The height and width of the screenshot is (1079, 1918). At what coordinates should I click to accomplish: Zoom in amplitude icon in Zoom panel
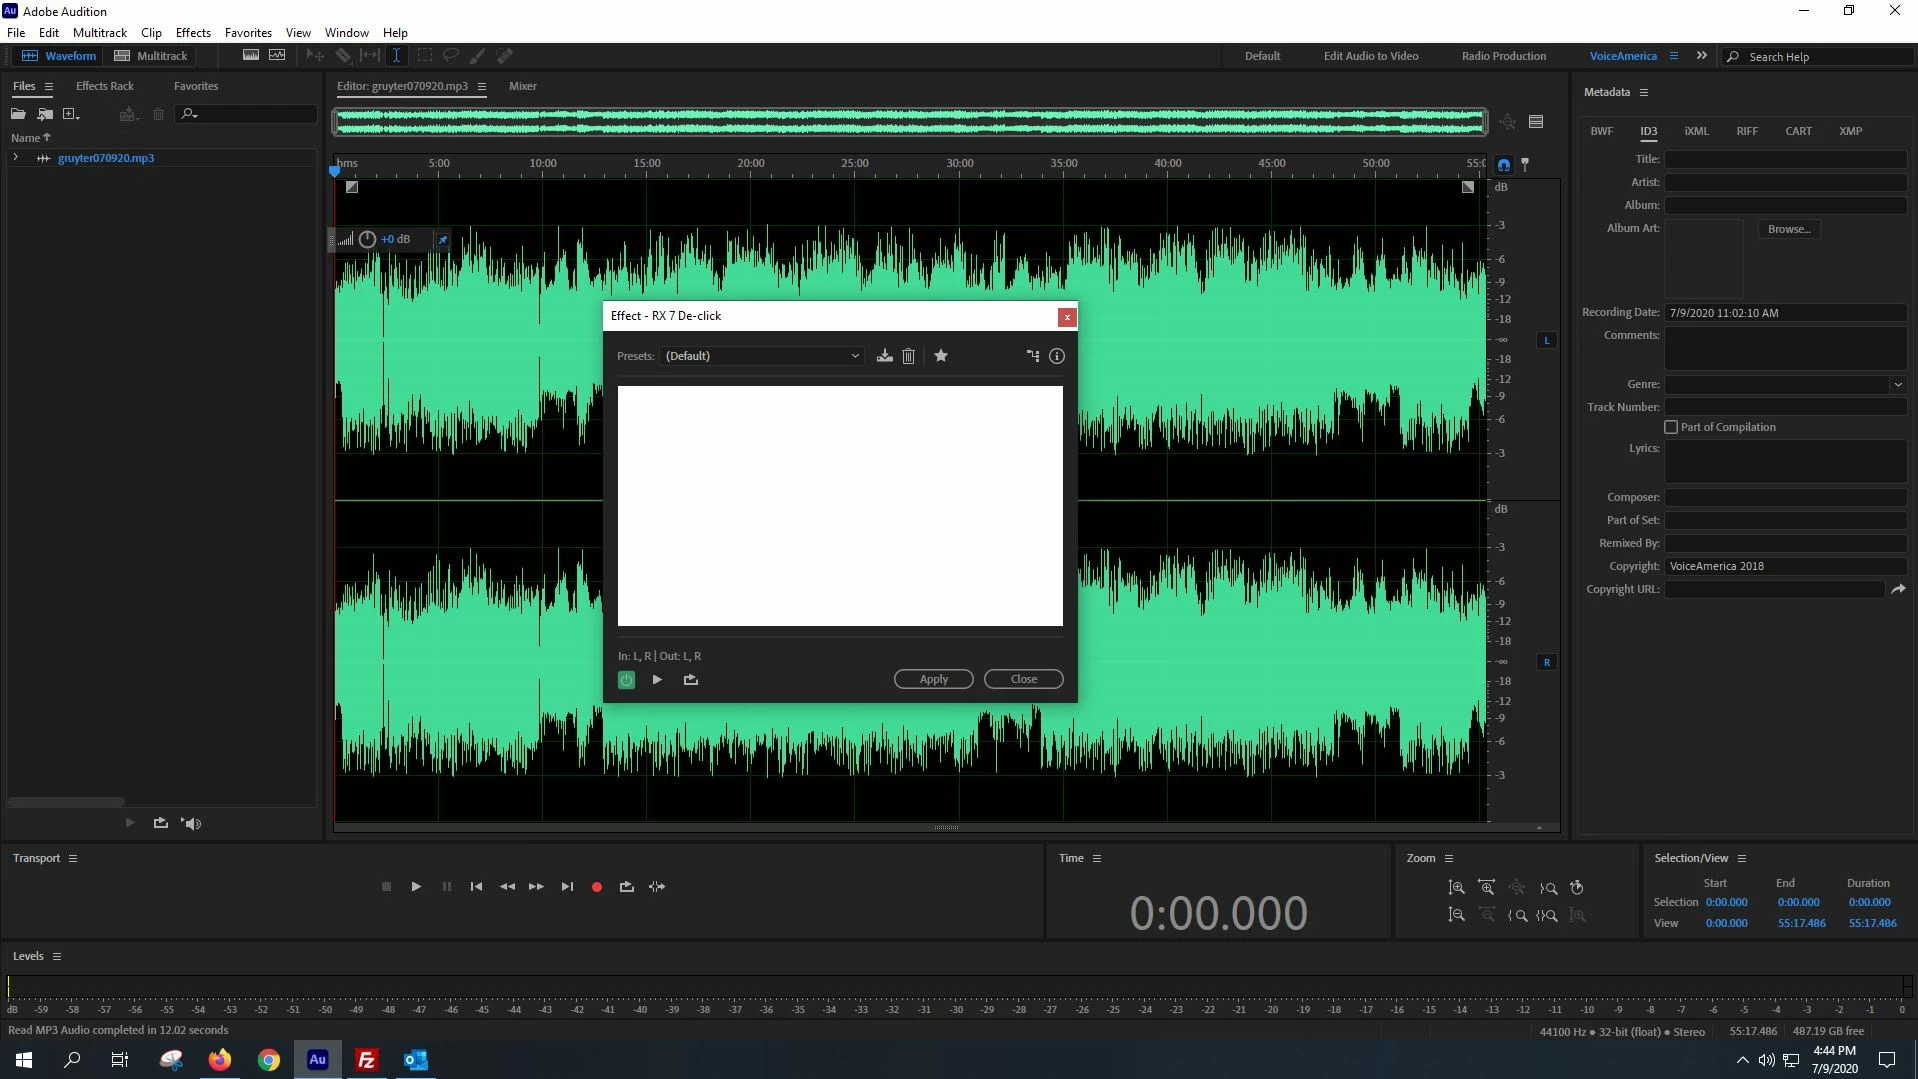[1457, 888]
